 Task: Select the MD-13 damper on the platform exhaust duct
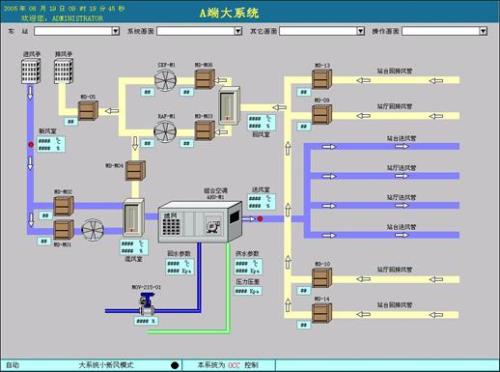coord(322,79)
